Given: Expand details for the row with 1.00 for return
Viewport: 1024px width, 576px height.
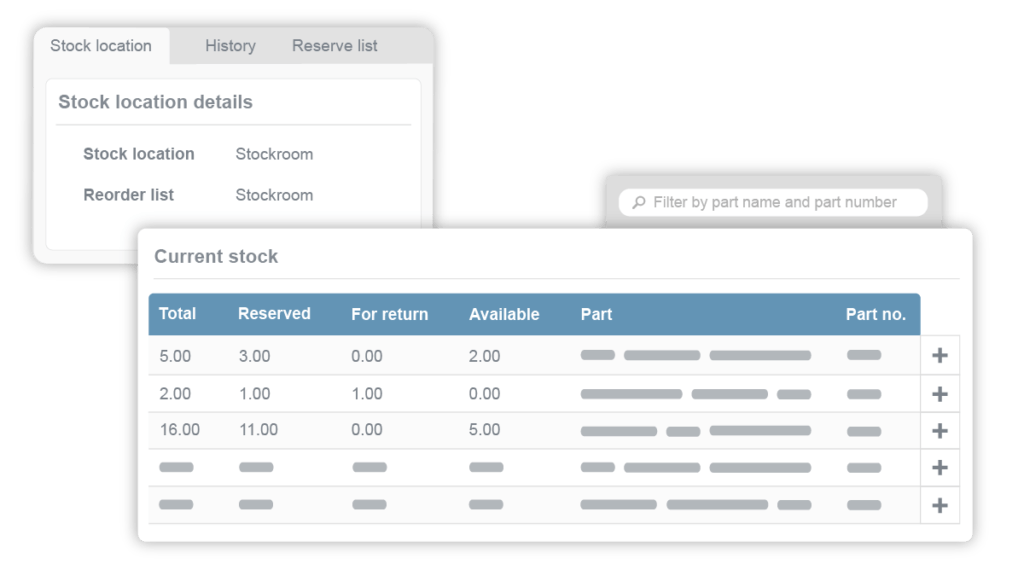Looking at the screenshot, I should click(x=940, y=393).
